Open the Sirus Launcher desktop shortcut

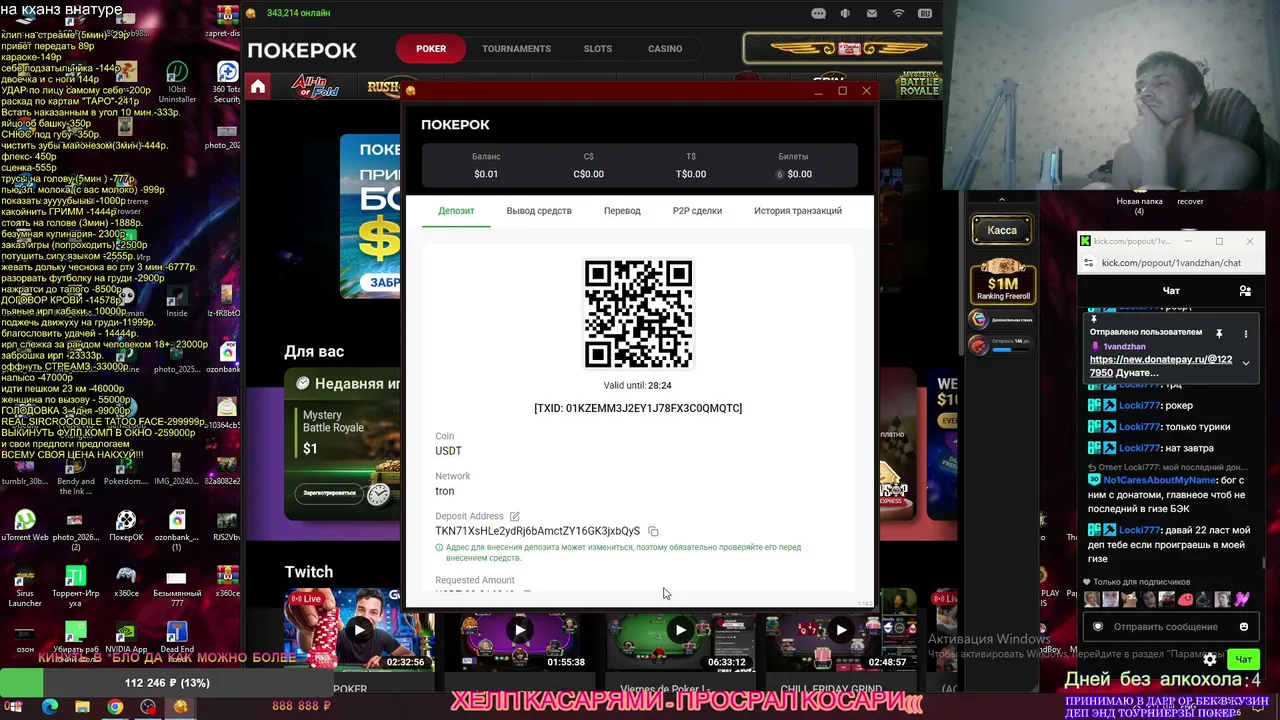coord(25,587)
